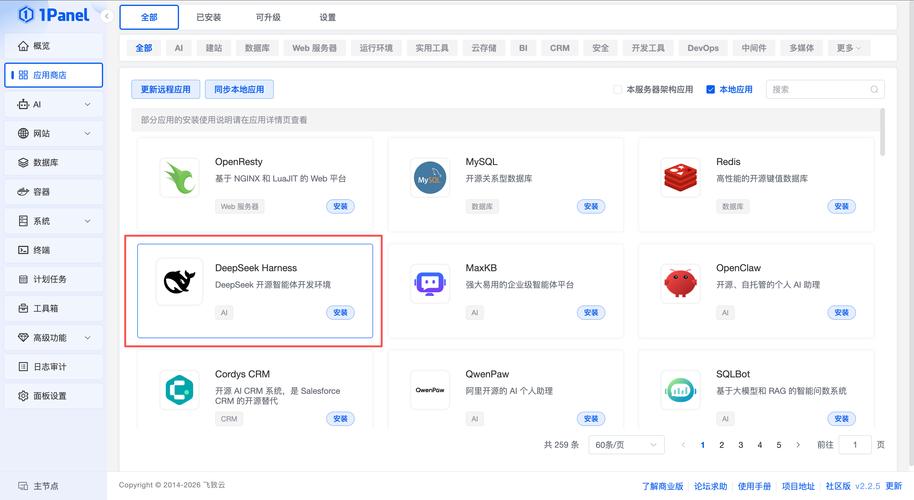Open the QwenPaw app icon
914x500 pixels.
pyautogui.click(x=430, y=390)
